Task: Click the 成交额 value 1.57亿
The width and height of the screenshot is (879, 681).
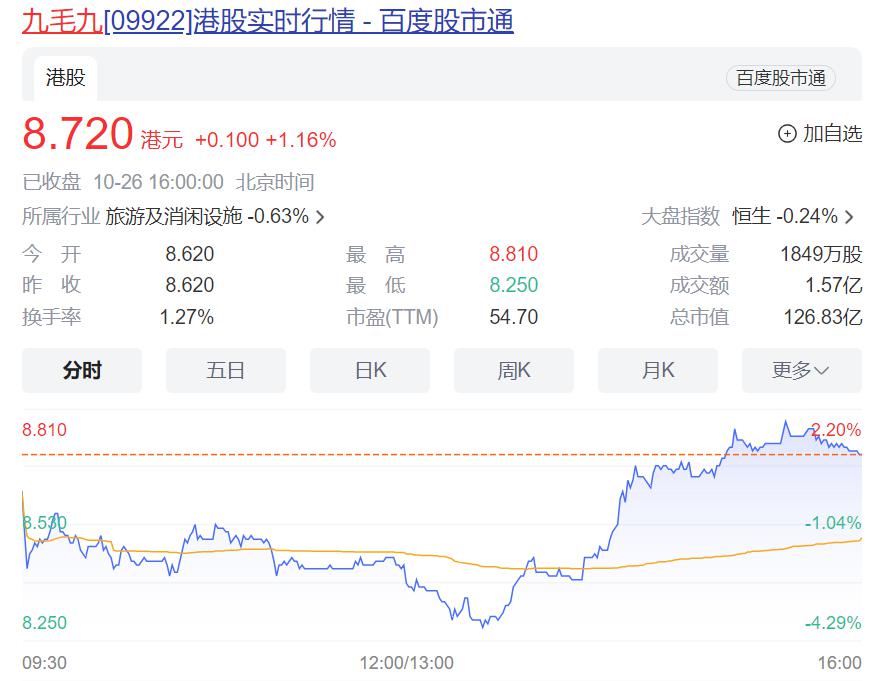Action: click(834, 285)
